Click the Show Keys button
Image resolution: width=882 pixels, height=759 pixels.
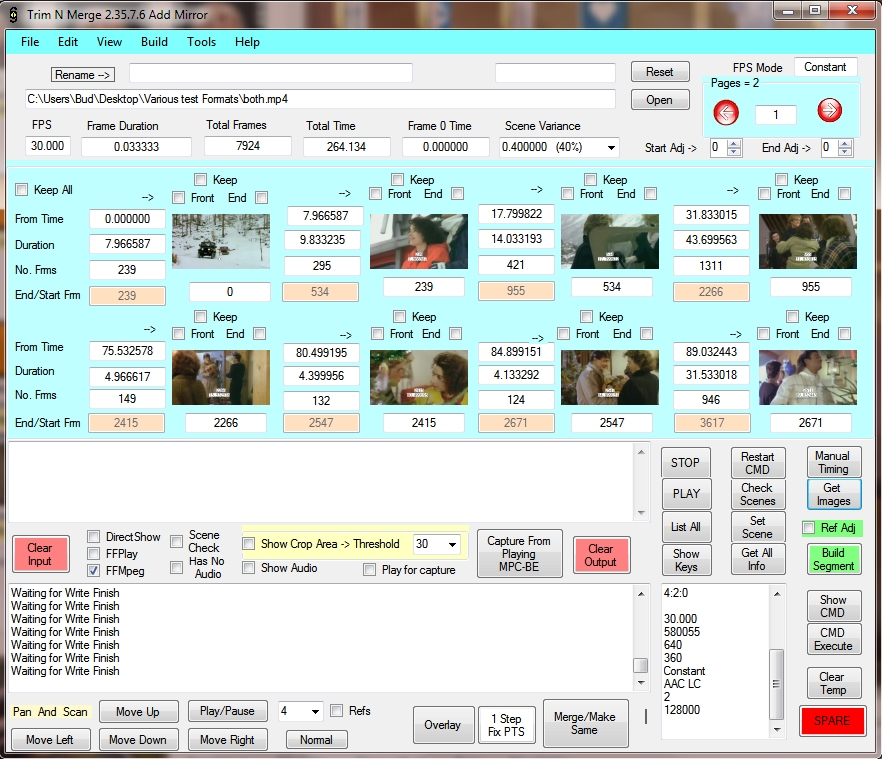click(686, 560)
